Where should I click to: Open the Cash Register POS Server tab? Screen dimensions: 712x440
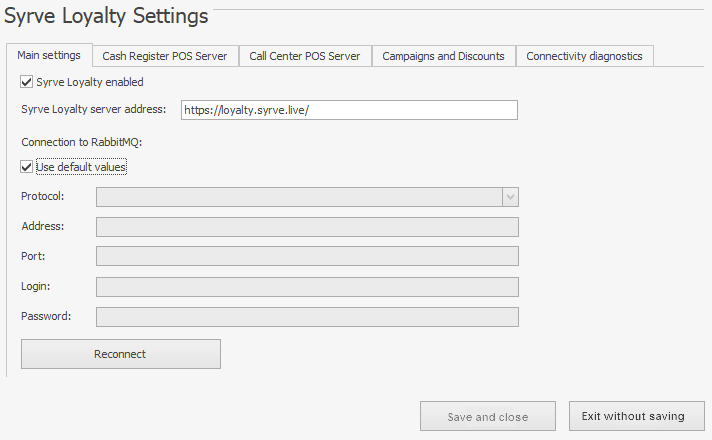click(x=165, y=56)
